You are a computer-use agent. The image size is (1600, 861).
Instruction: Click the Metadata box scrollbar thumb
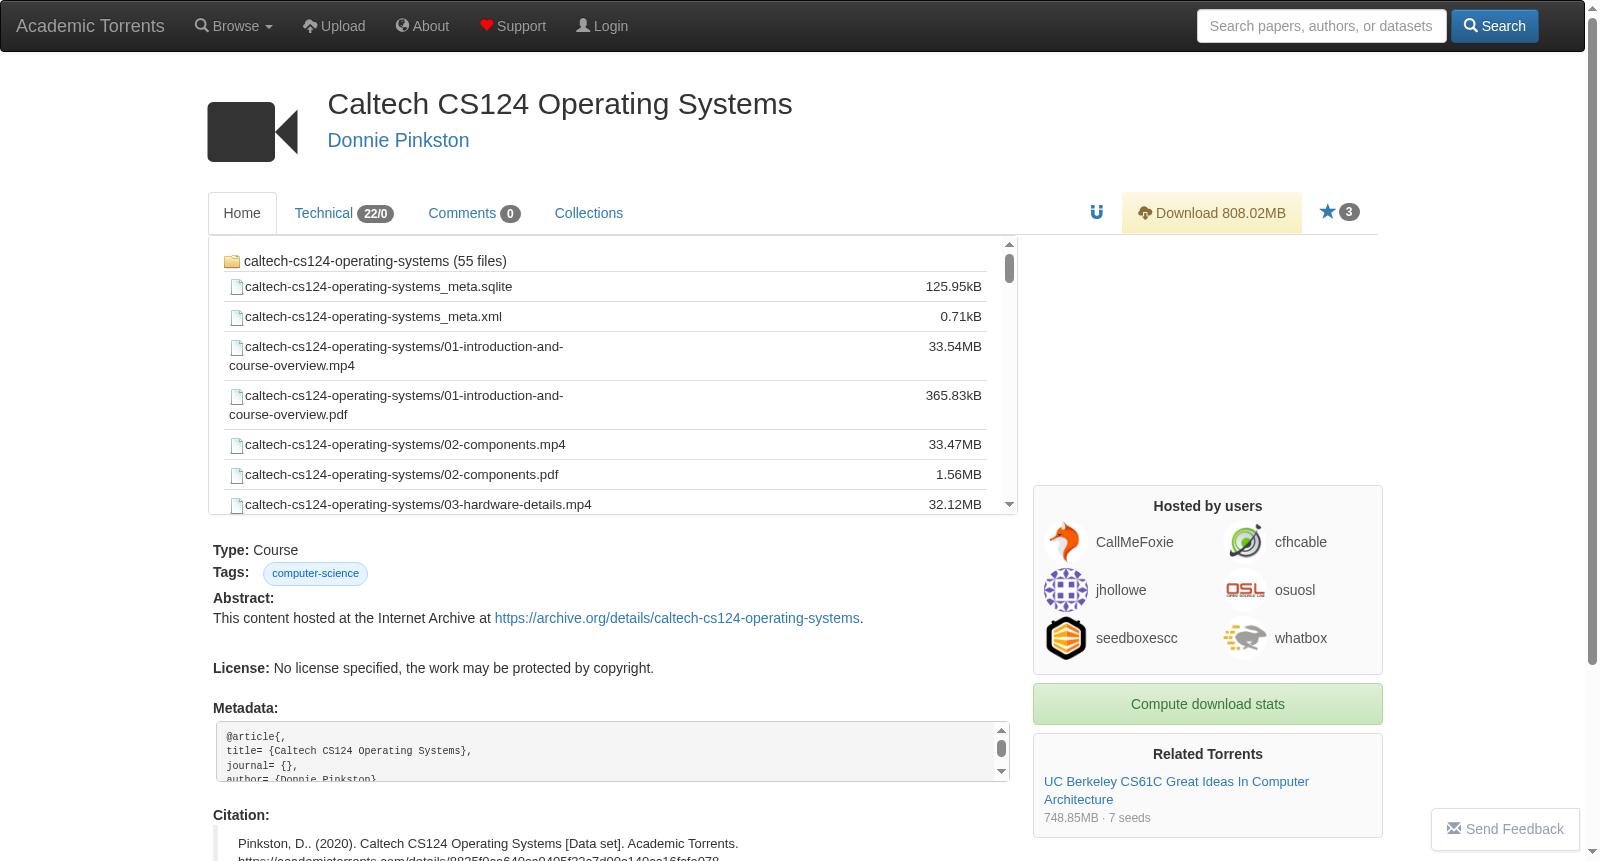click(x=1001, y=748)
